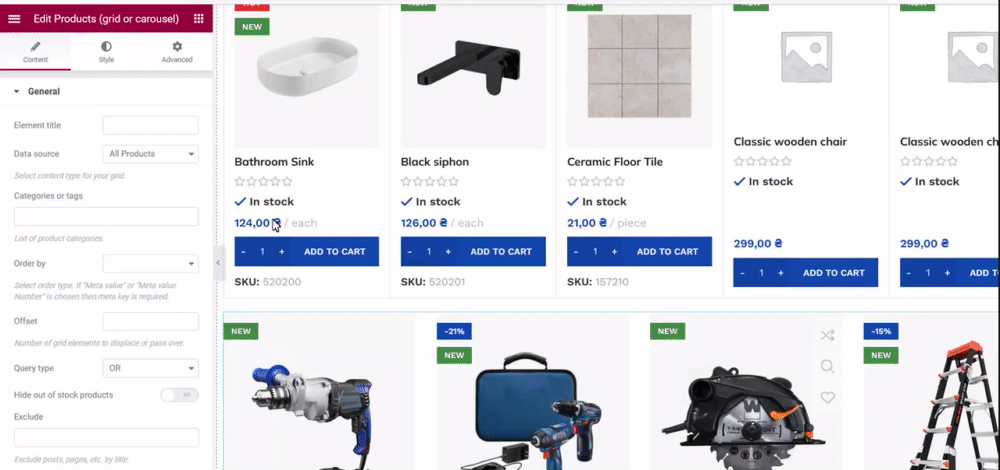Decrease Bathroom Sink quantity with minus
Viewport: 1000px width, 470px height.
243,252
